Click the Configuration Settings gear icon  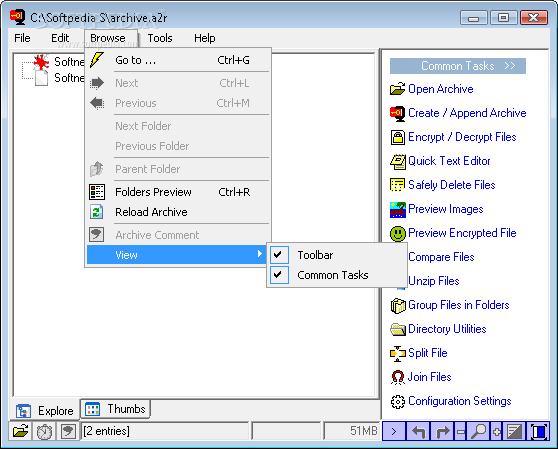(398, 402)
